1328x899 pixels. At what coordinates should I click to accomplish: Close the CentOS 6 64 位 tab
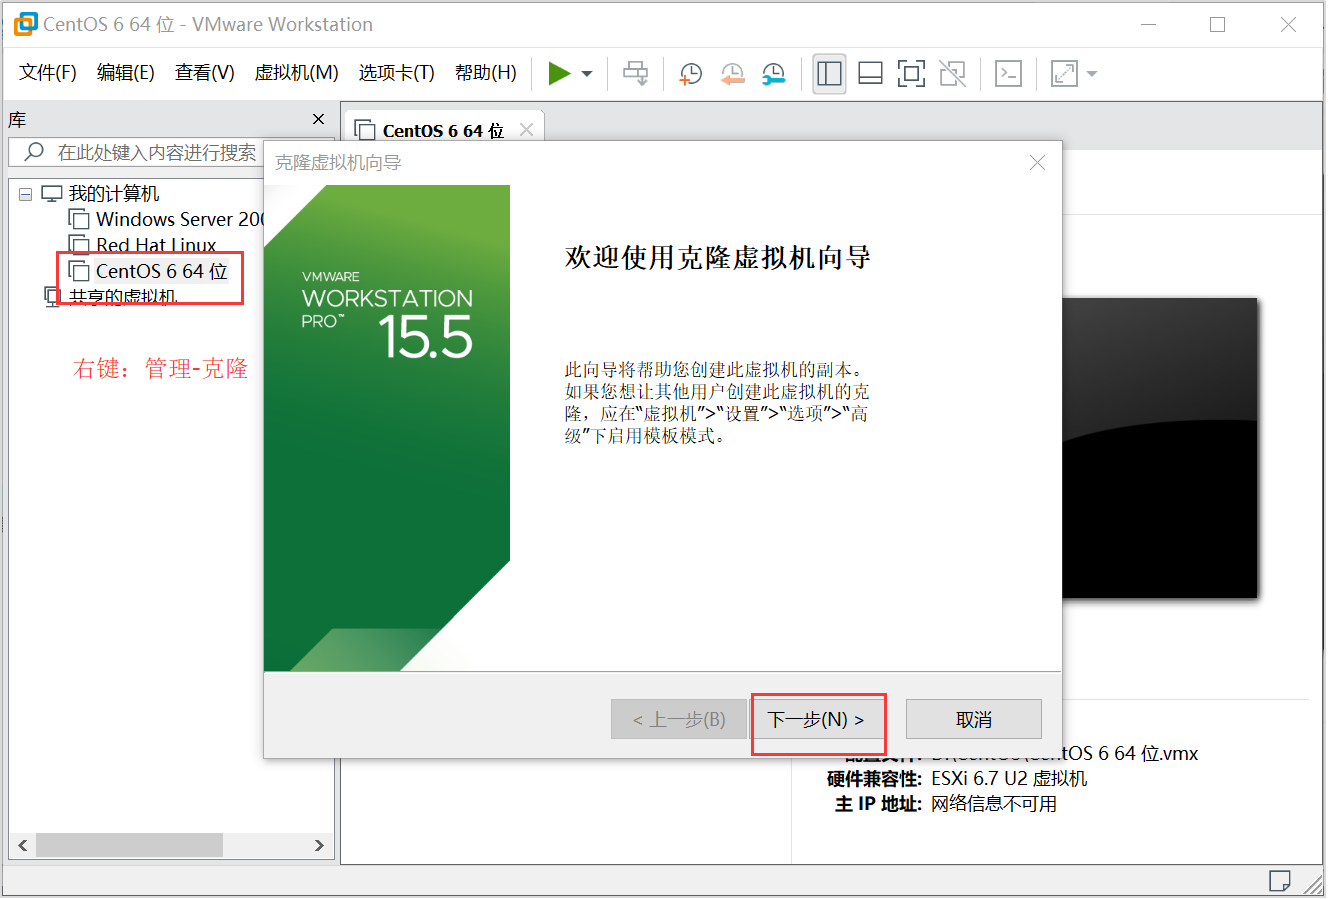526,130
